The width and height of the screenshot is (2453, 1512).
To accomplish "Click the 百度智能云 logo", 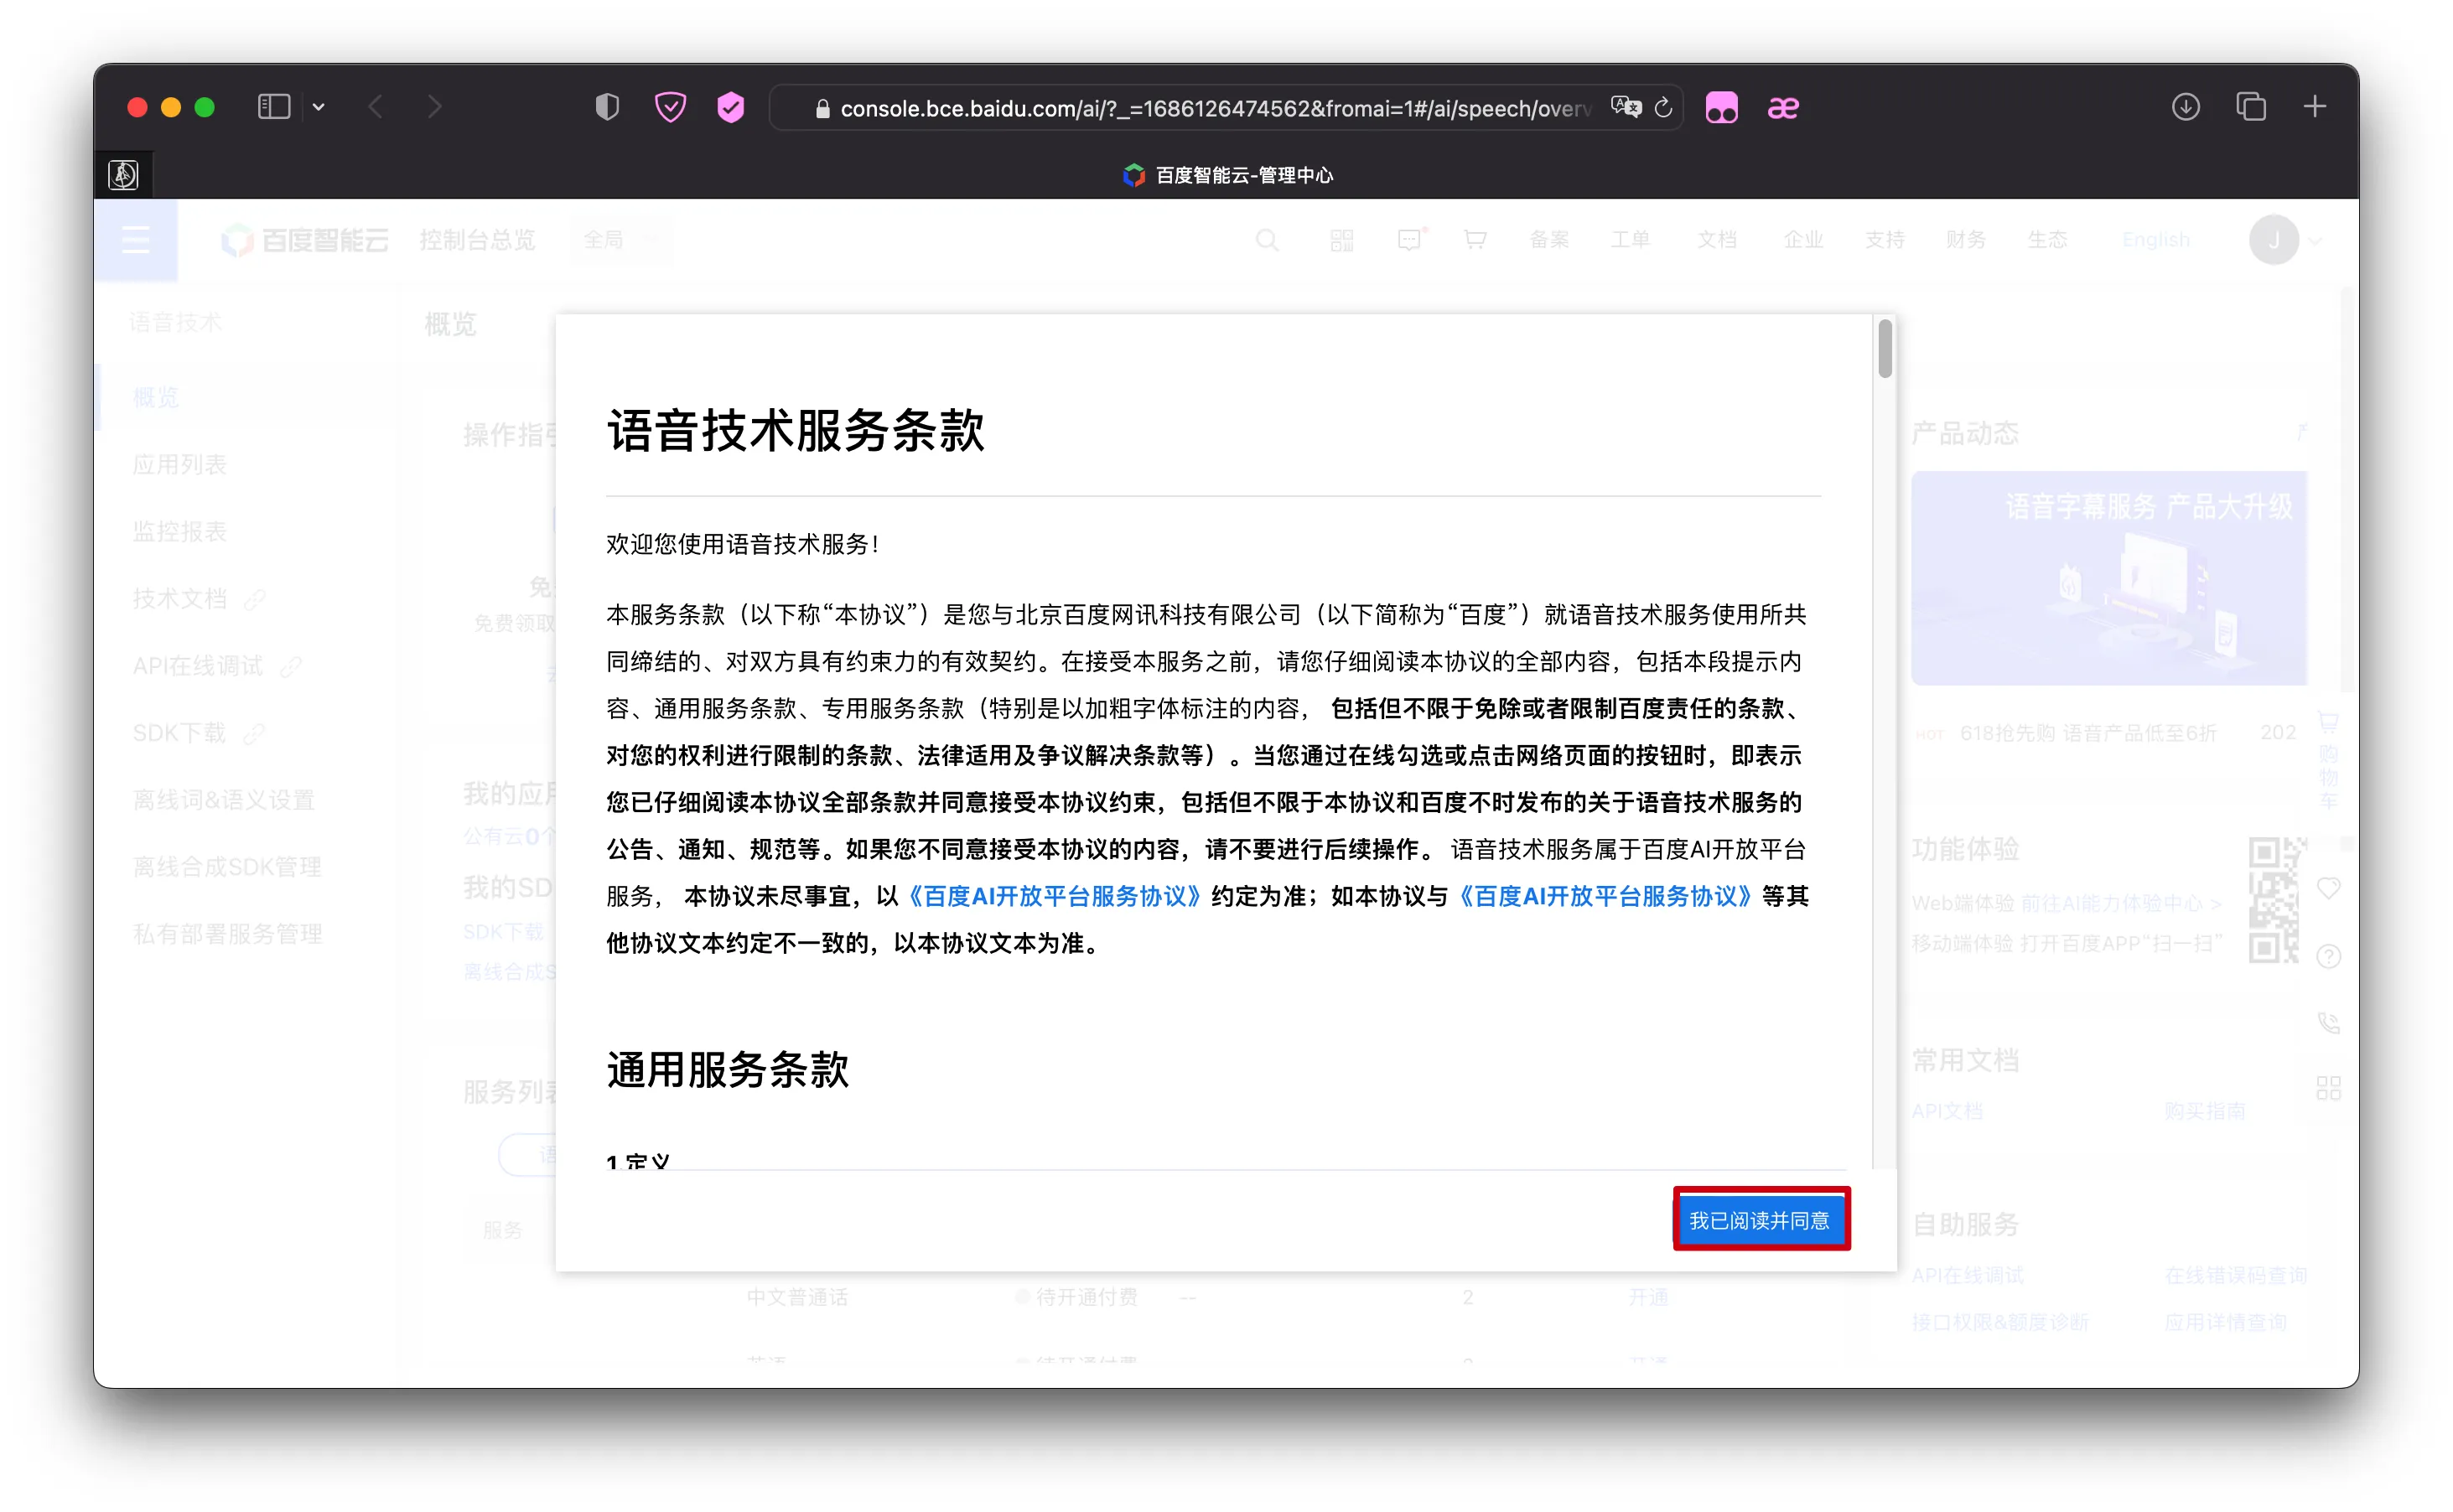I will click(x=305, y=240).
